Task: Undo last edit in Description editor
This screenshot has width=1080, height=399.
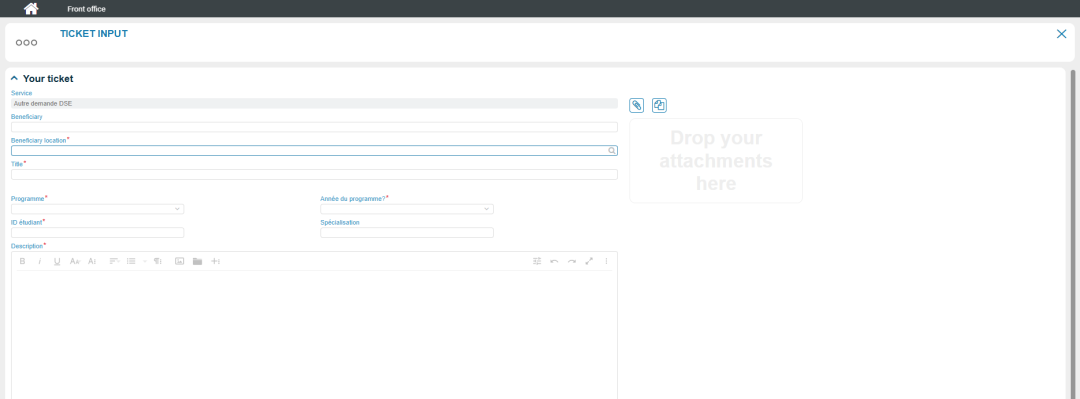Action: coord(554,261)
